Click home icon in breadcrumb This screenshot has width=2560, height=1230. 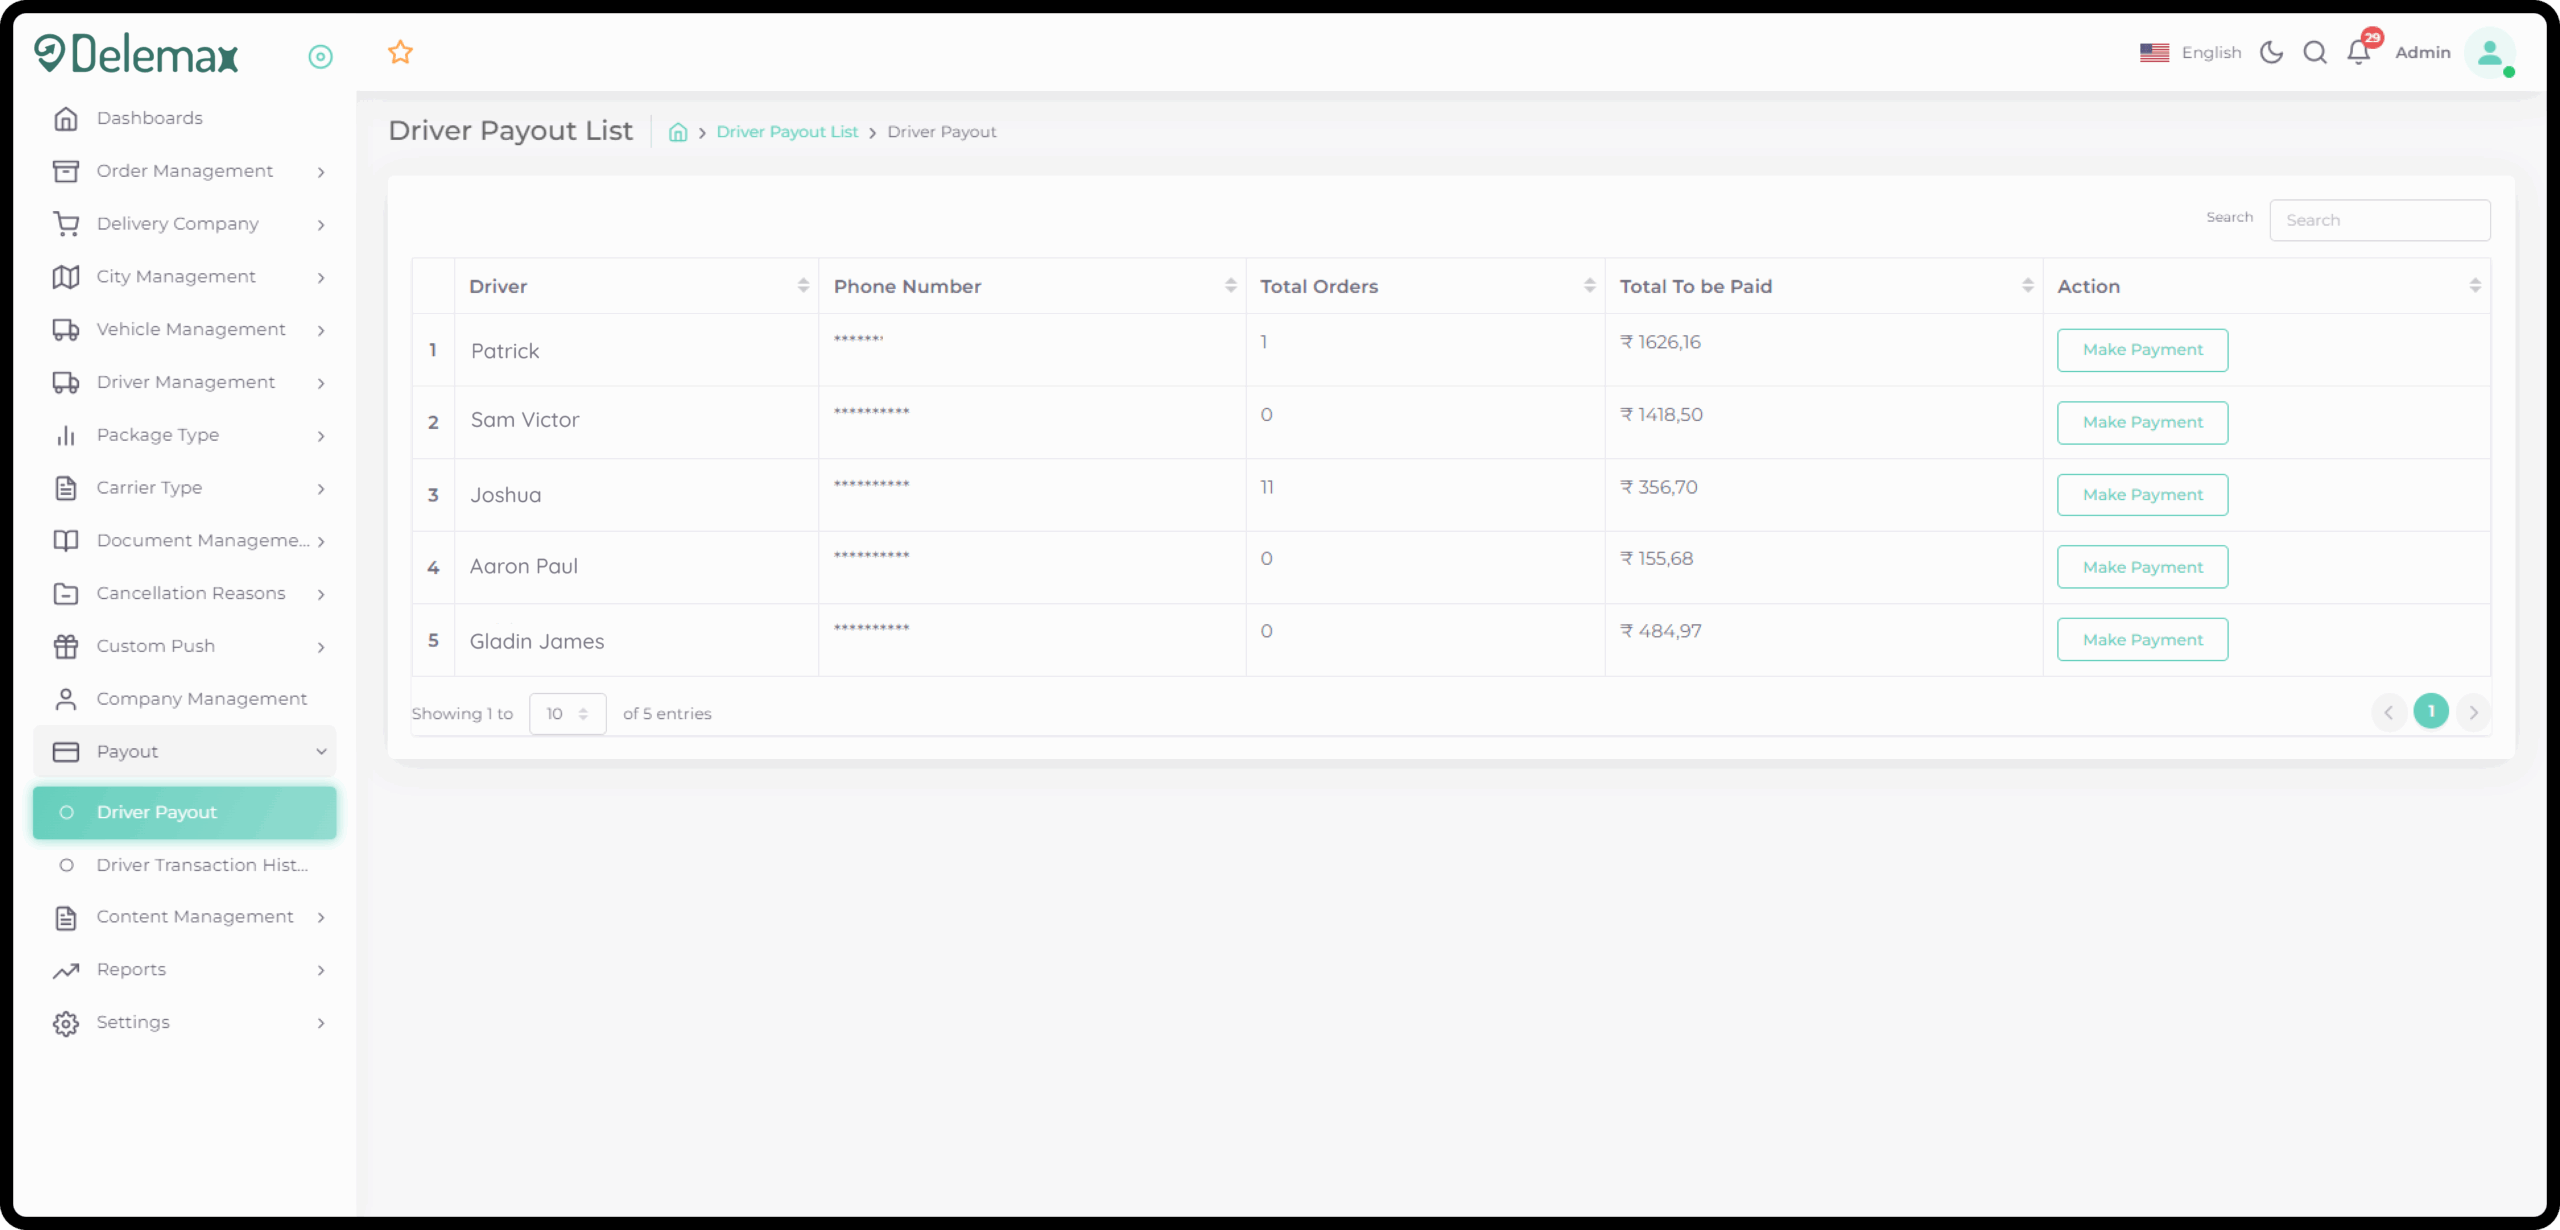click(678, 132)
